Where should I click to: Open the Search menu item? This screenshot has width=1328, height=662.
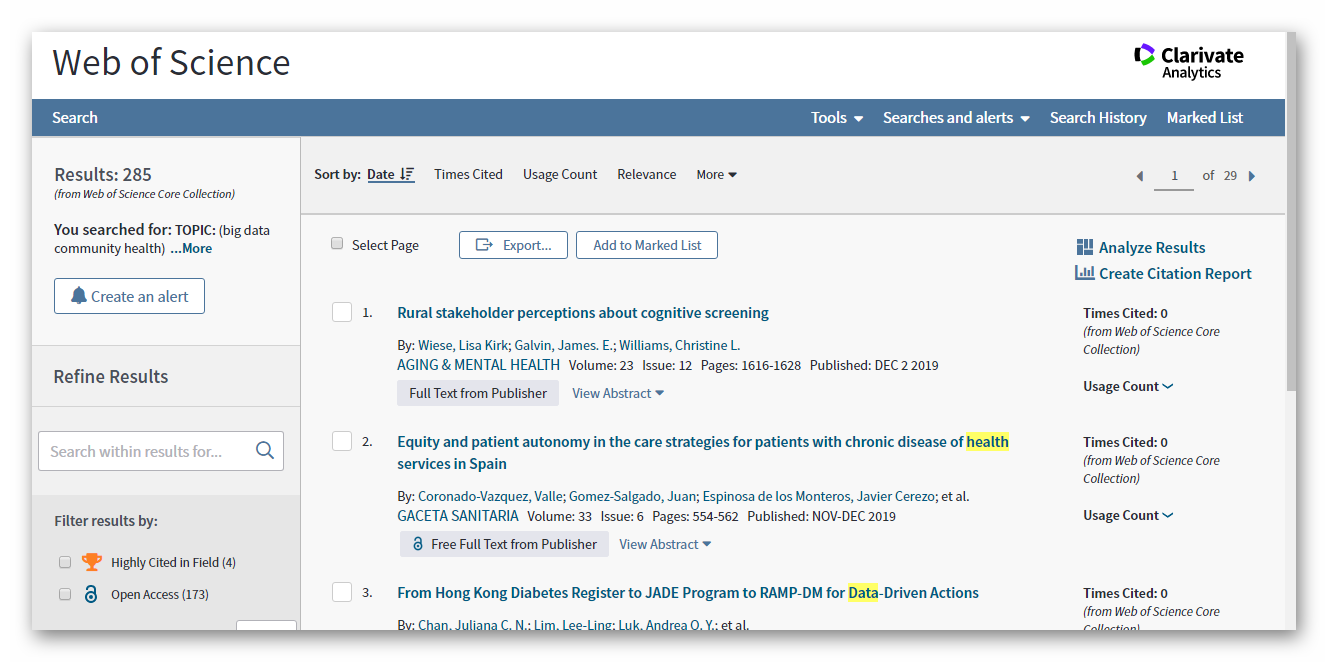point(75,118)
